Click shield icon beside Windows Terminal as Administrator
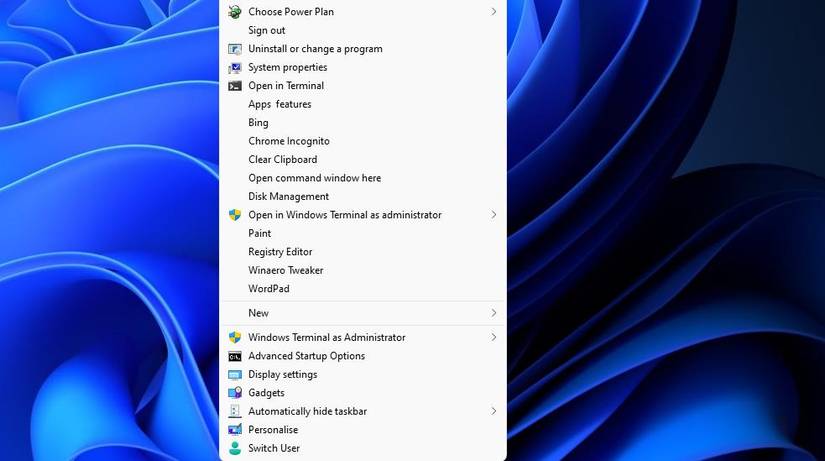 coord(235,337)
